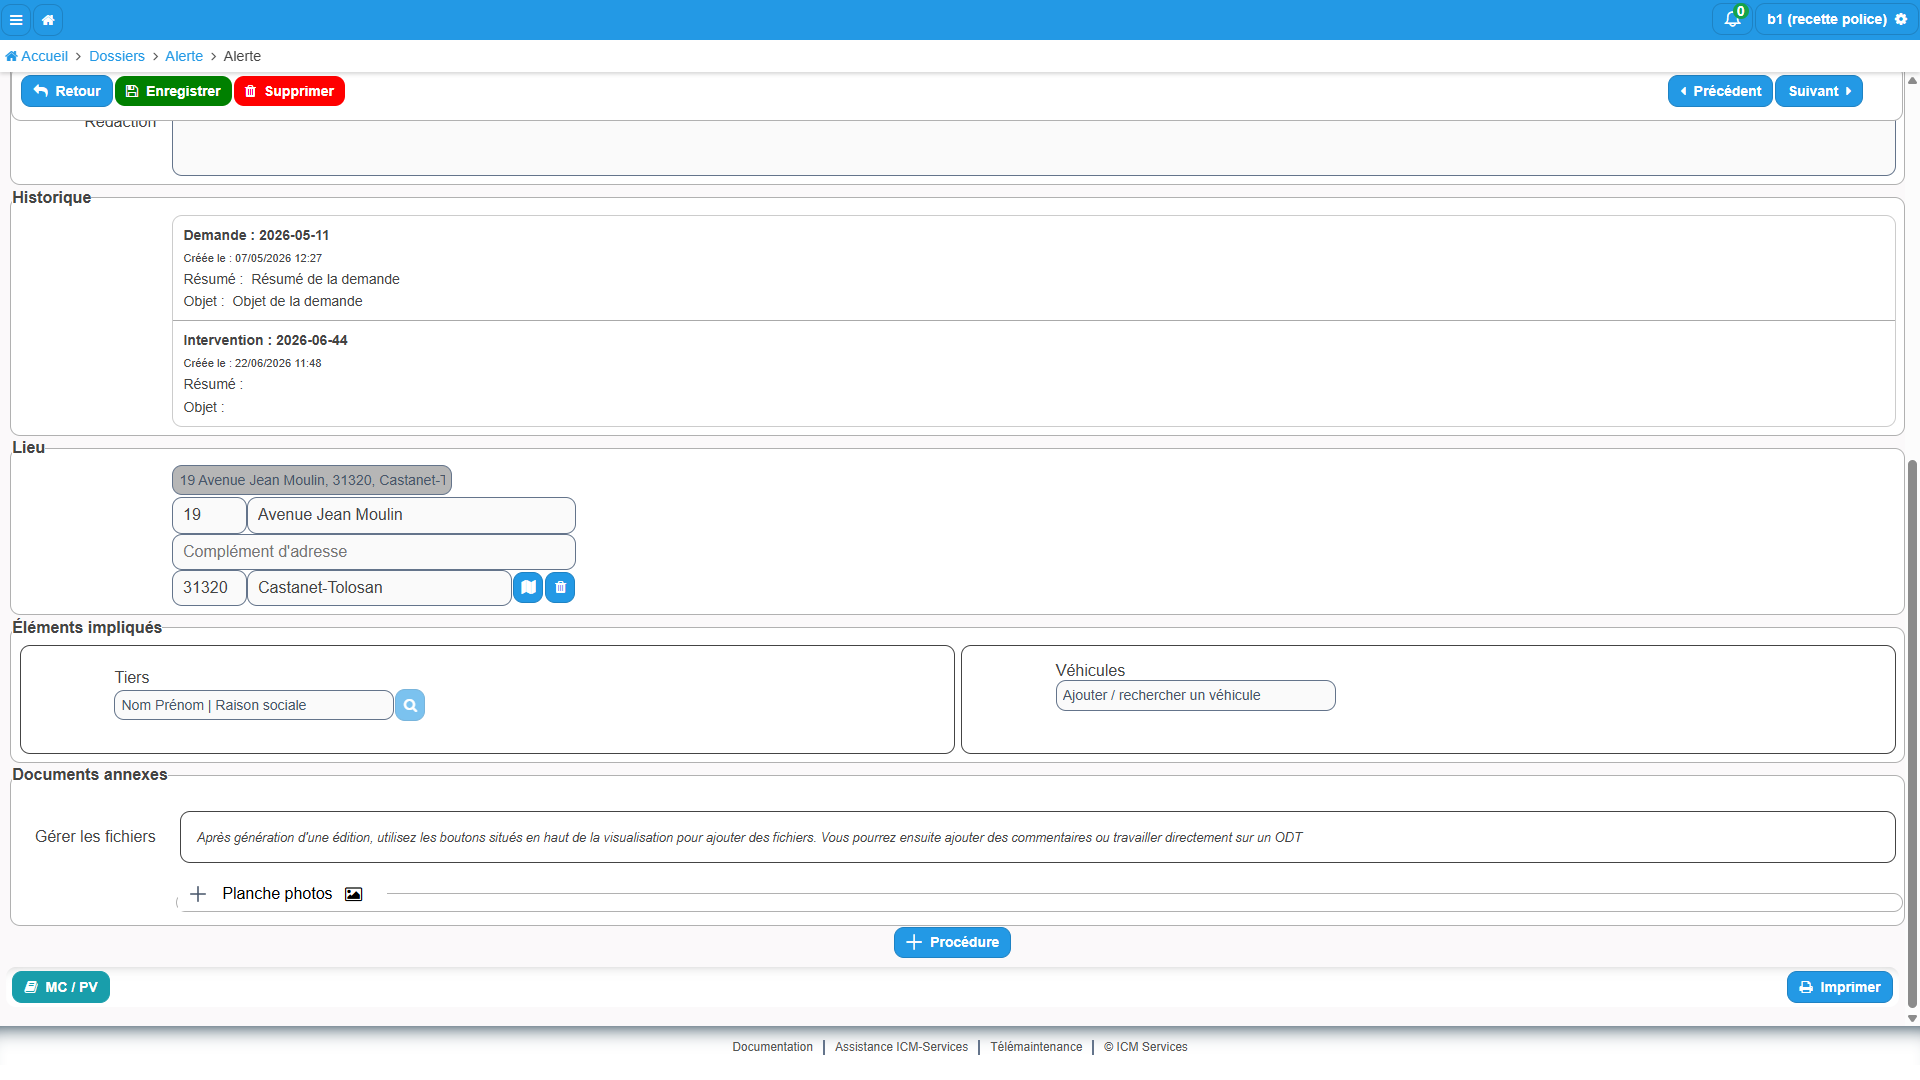The width and height of the screenshot is (1920, 1080).
Task: Click b1 (recette police) user label
Action: (x=1826, y=19)
